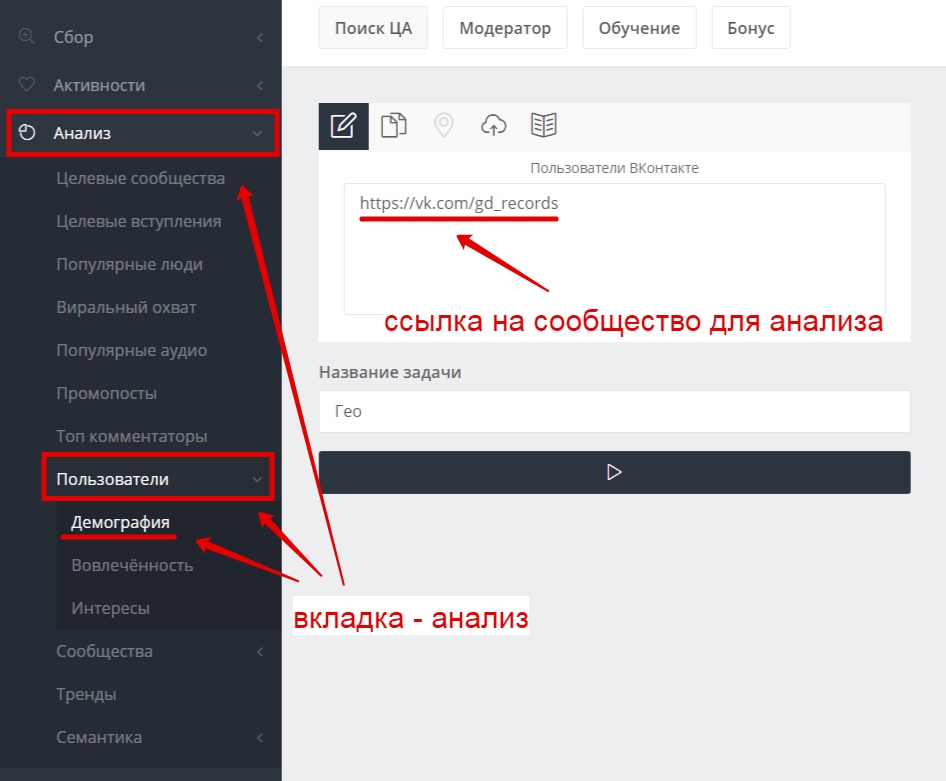The image size is (946, 781).
Task: Open Целевые вступления in sidebar
Action: tap(139, 221)
